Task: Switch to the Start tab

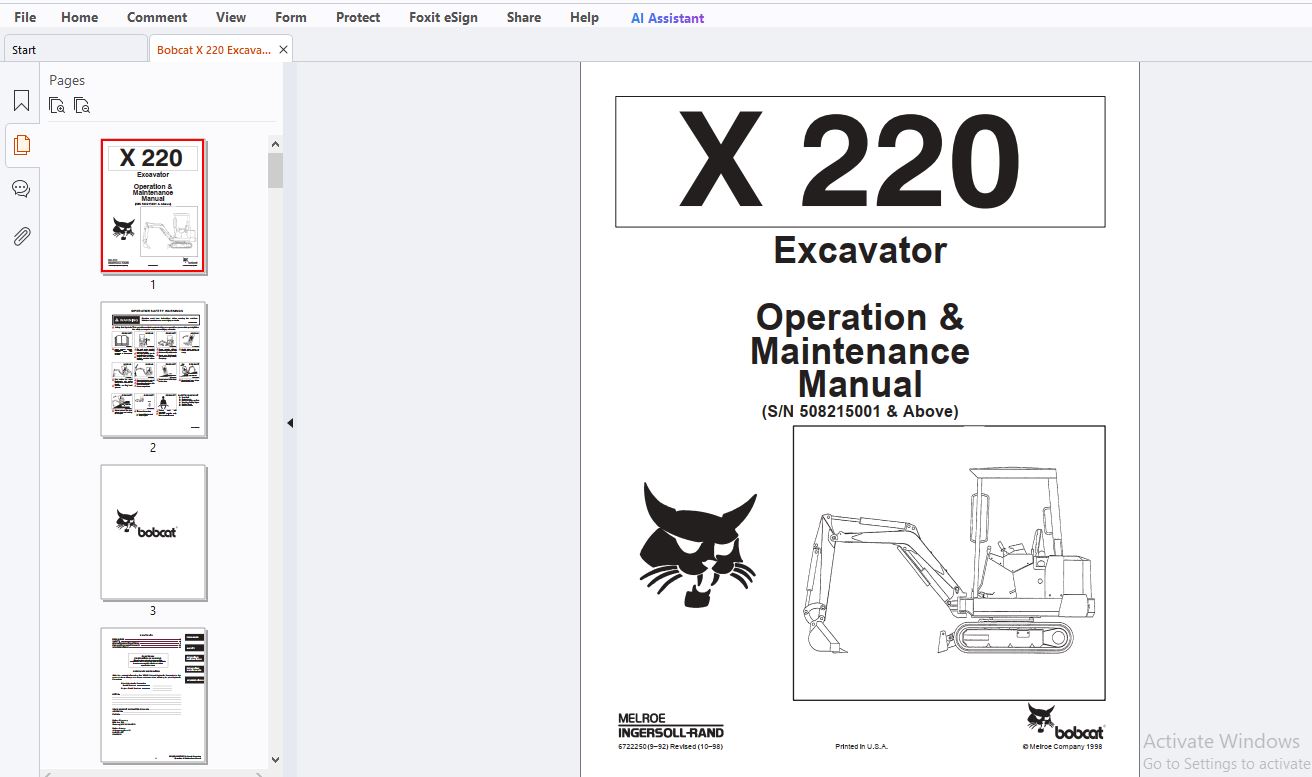Action: tap(74, 49)
